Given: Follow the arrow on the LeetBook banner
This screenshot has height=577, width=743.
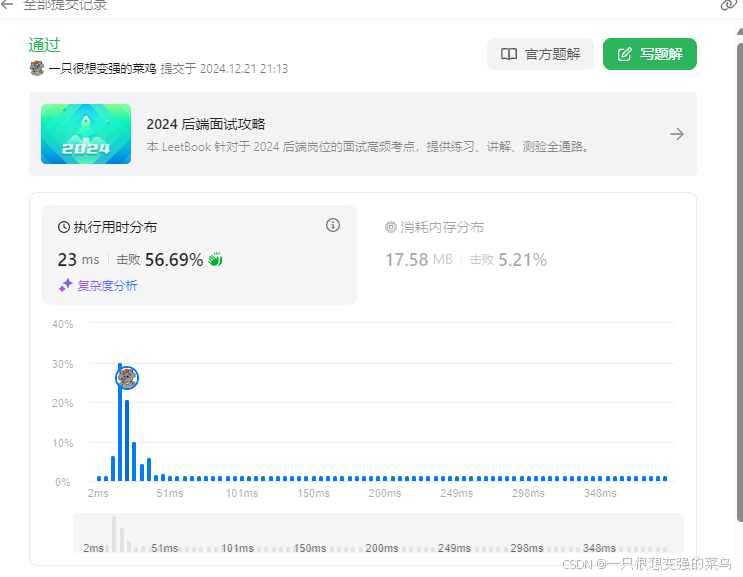Looking at the screenshot, I should [677, 134].
